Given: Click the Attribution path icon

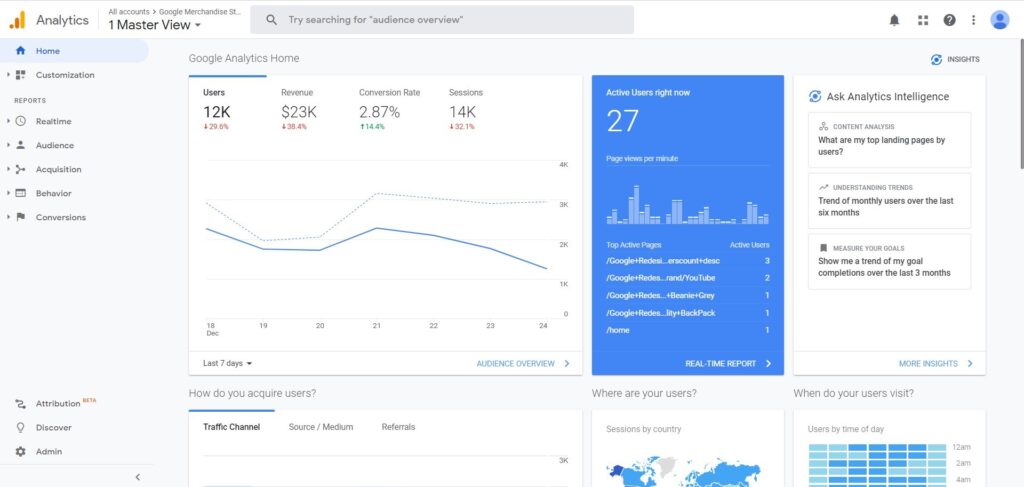Looking at the screenshot, I should coord(20,403).
